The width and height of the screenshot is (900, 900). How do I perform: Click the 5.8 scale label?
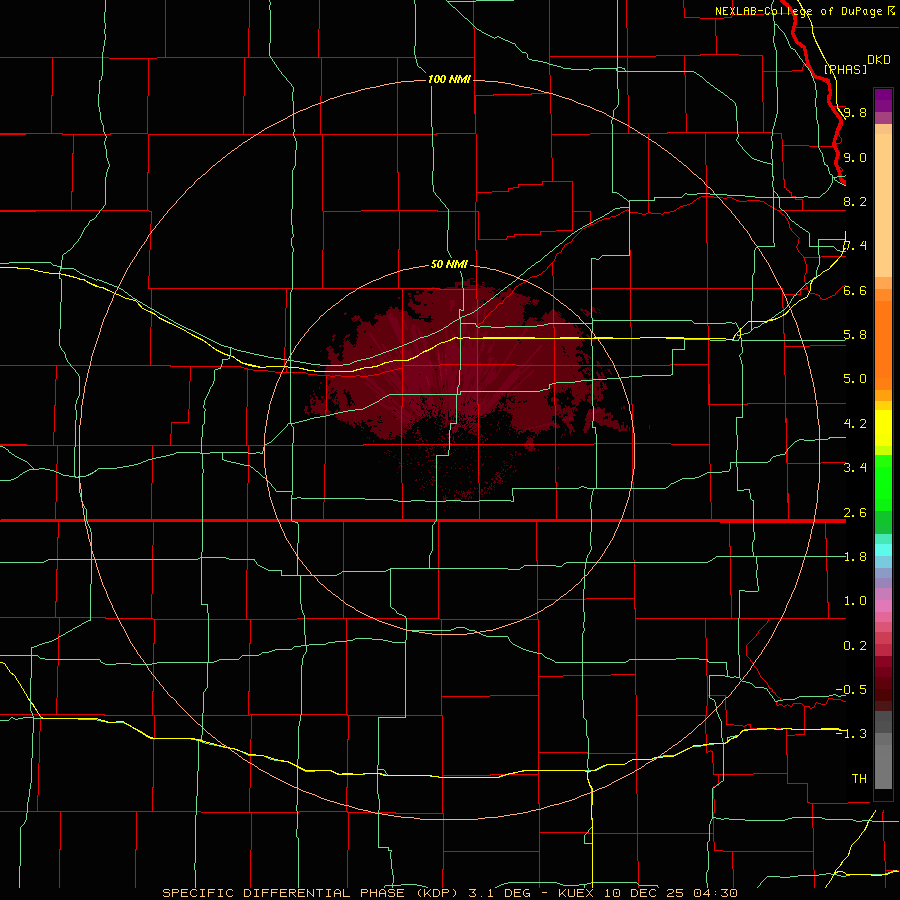(855, 335)
